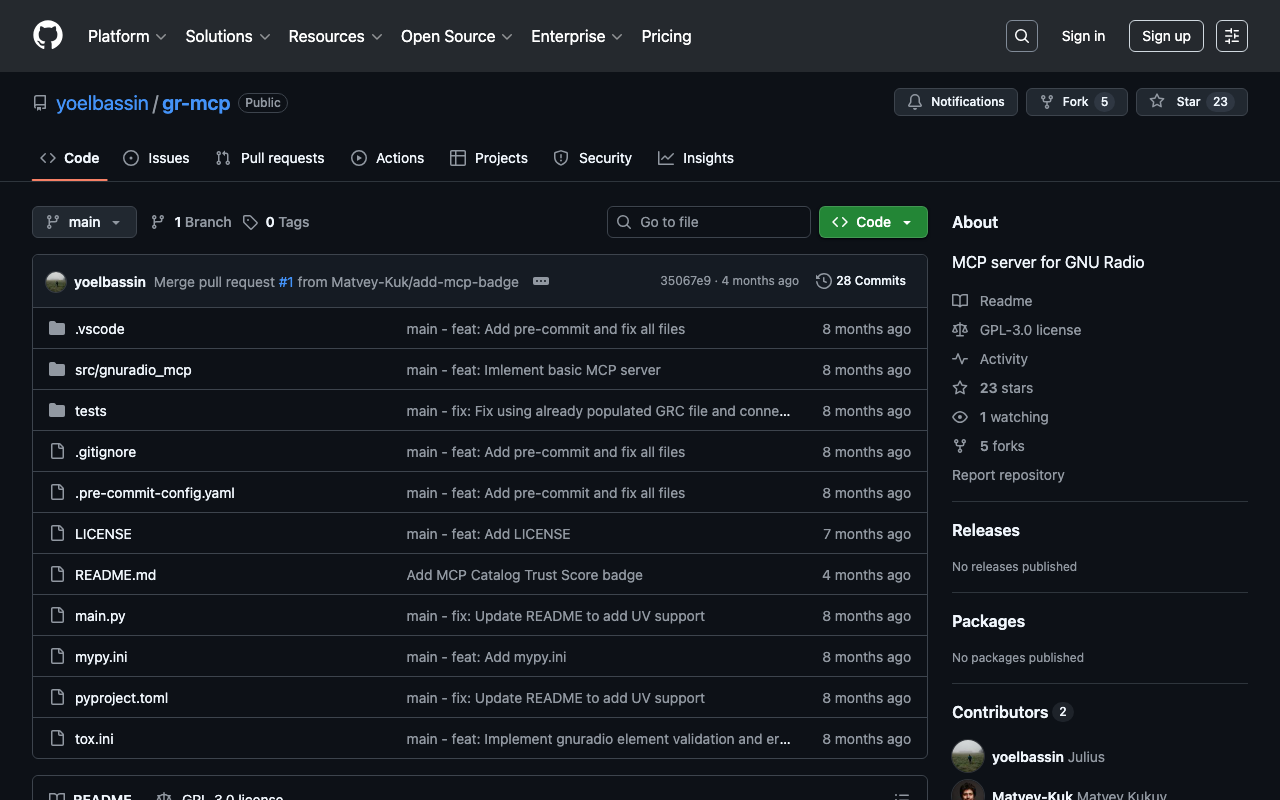Open the search magnifier icon
Viewport: 1280px width, 800px height.
[x=1021, y=36]
